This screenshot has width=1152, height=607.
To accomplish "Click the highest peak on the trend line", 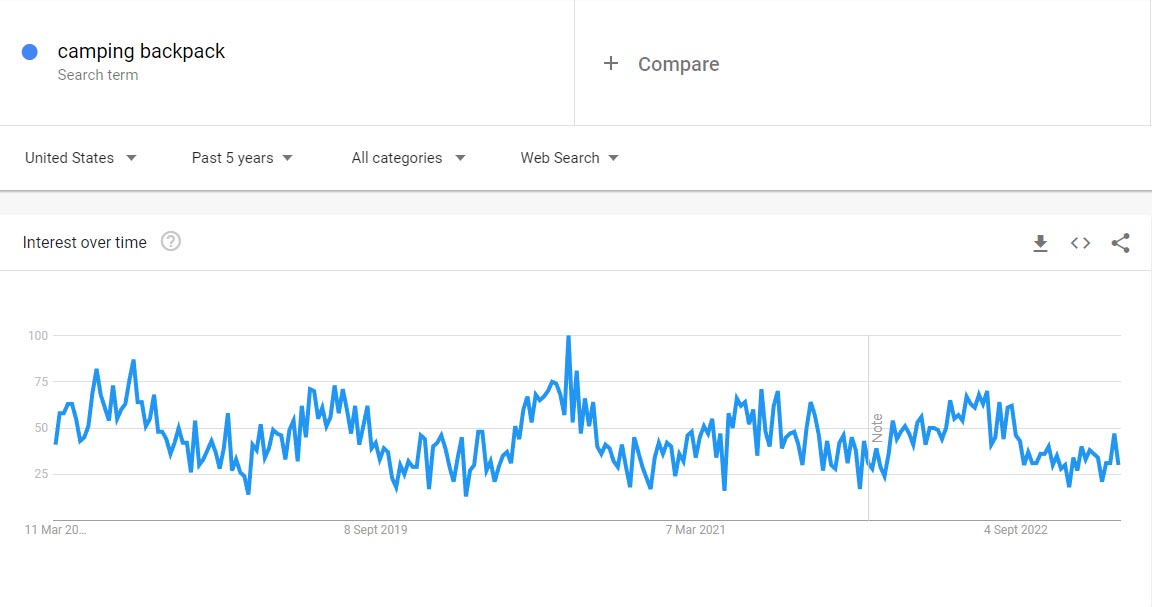I will coord(568,338).
